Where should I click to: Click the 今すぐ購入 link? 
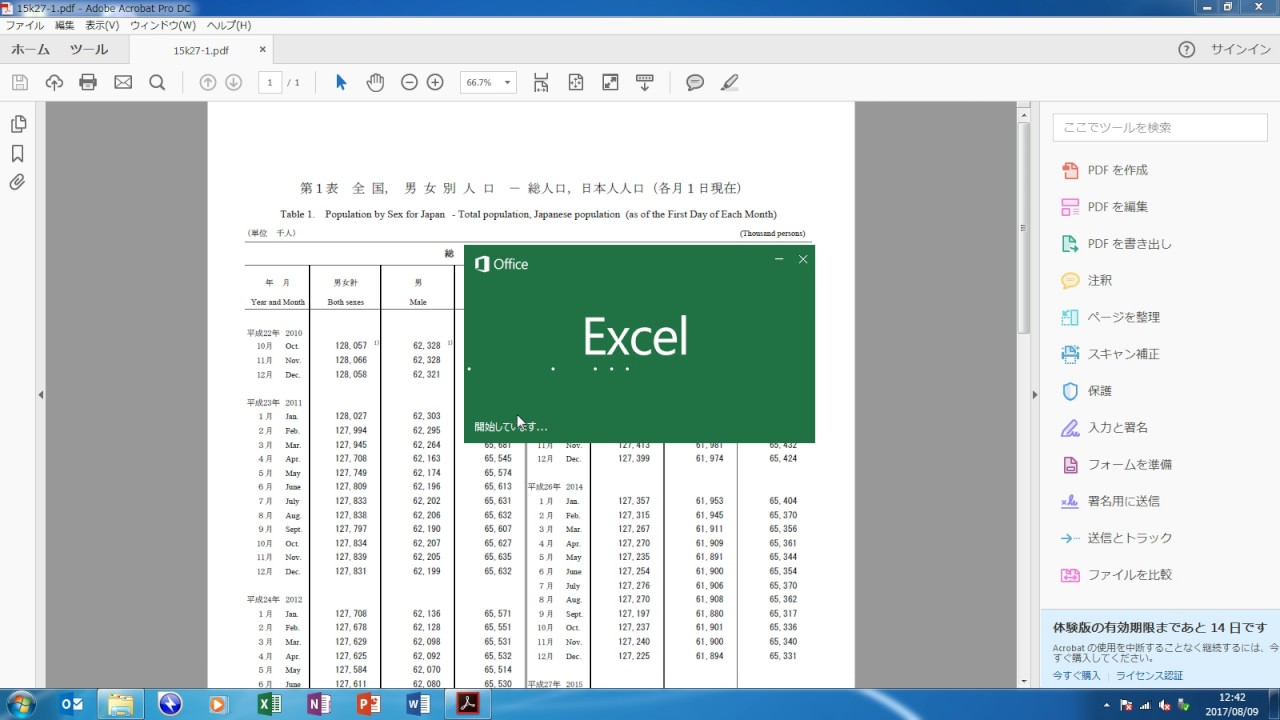pos(1076,676)
